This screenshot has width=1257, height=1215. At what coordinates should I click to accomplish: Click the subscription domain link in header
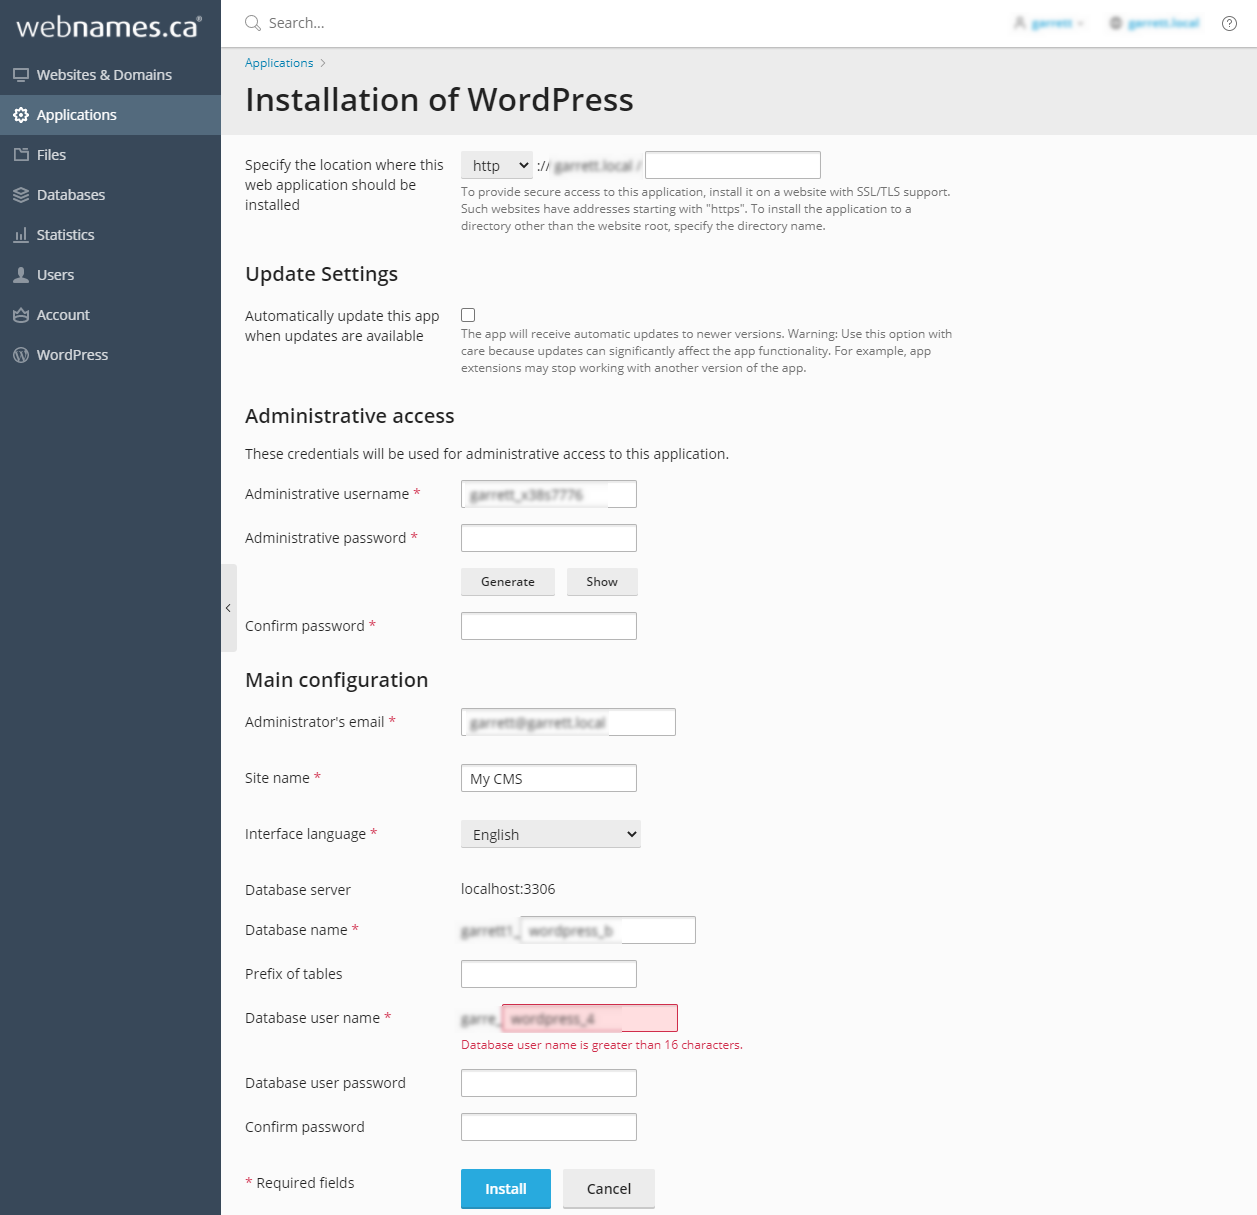click(1163, 23)
